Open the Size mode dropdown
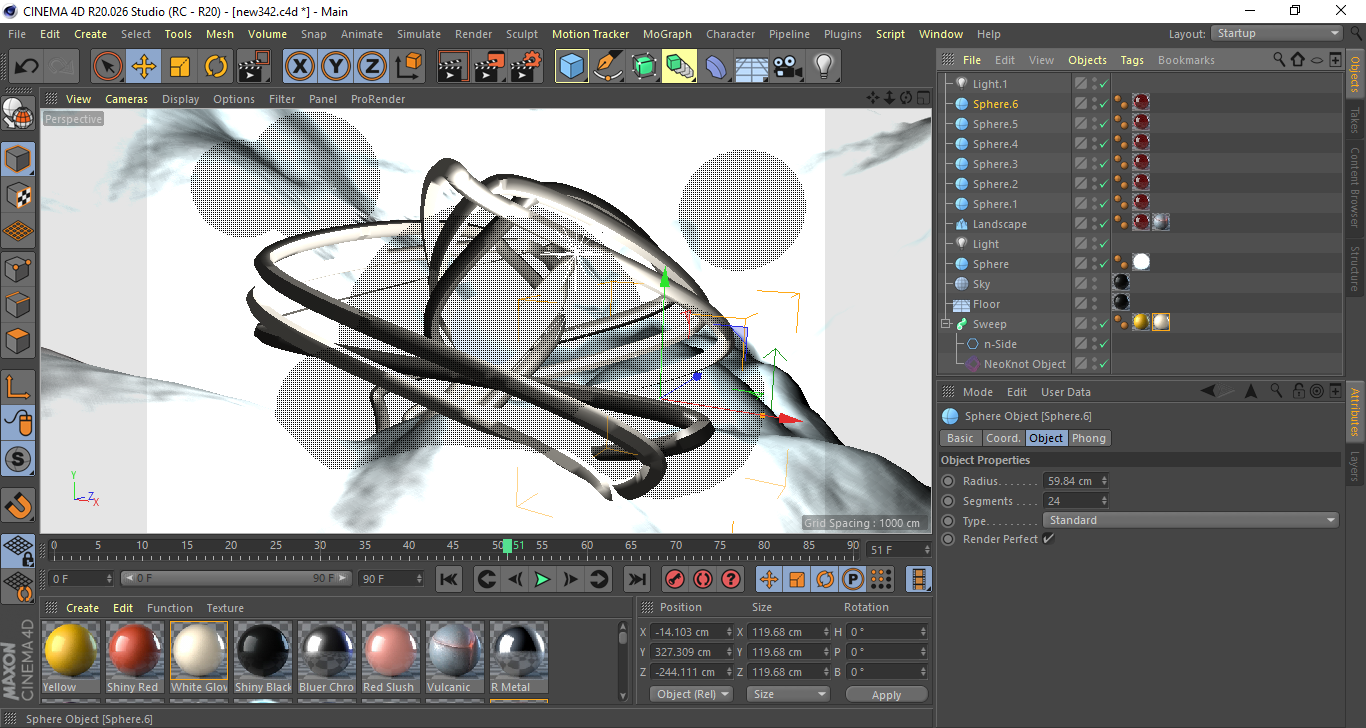The width and height of the screenshot is (1366, 728). point(790,694)
